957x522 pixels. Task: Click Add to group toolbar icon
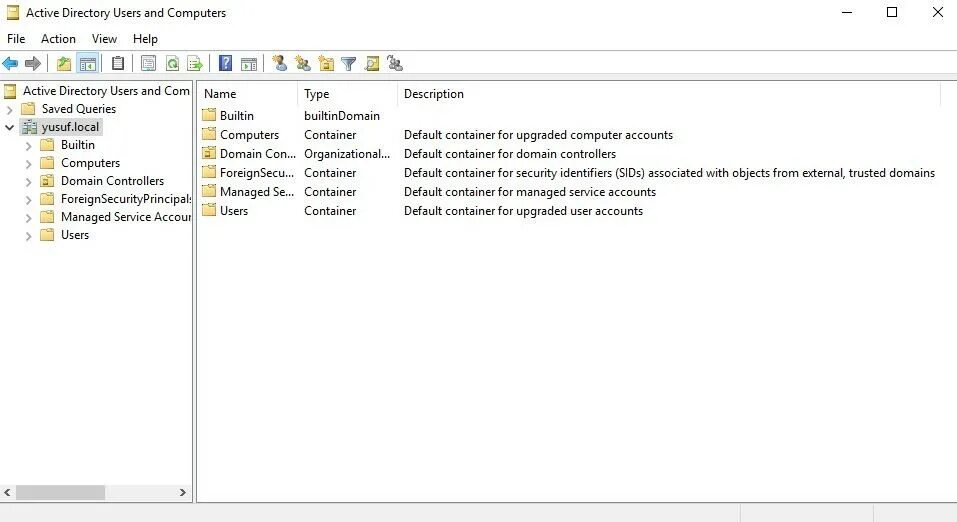coord(395,63)
